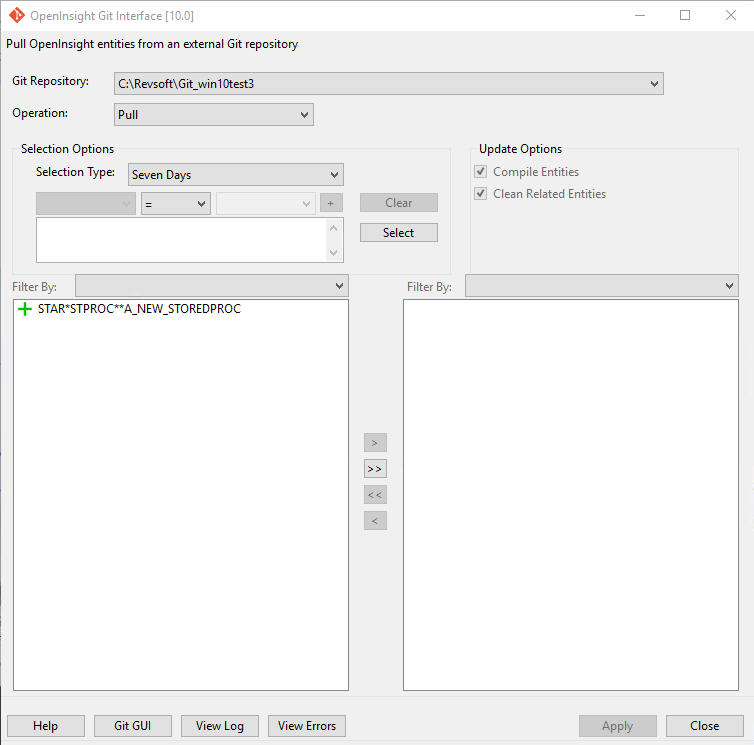Click the Close button at bottom right
The image size is (754, 745).
[704, 726]
